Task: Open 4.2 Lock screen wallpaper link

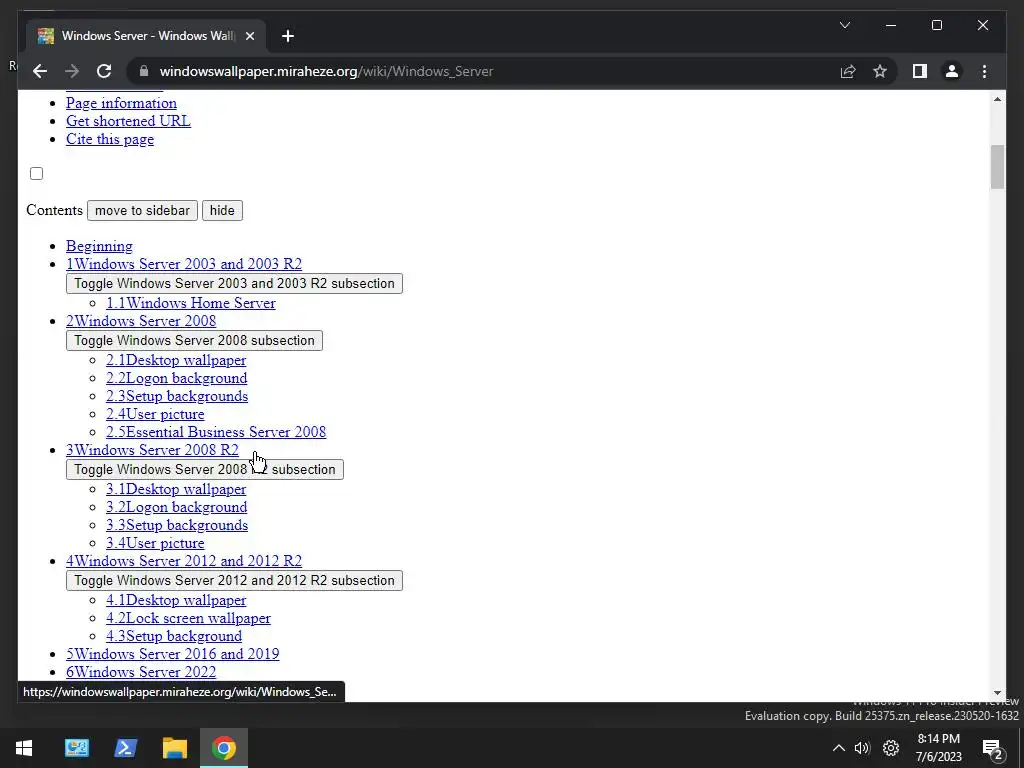Action: pyautogui.click(x=189, y=618)
